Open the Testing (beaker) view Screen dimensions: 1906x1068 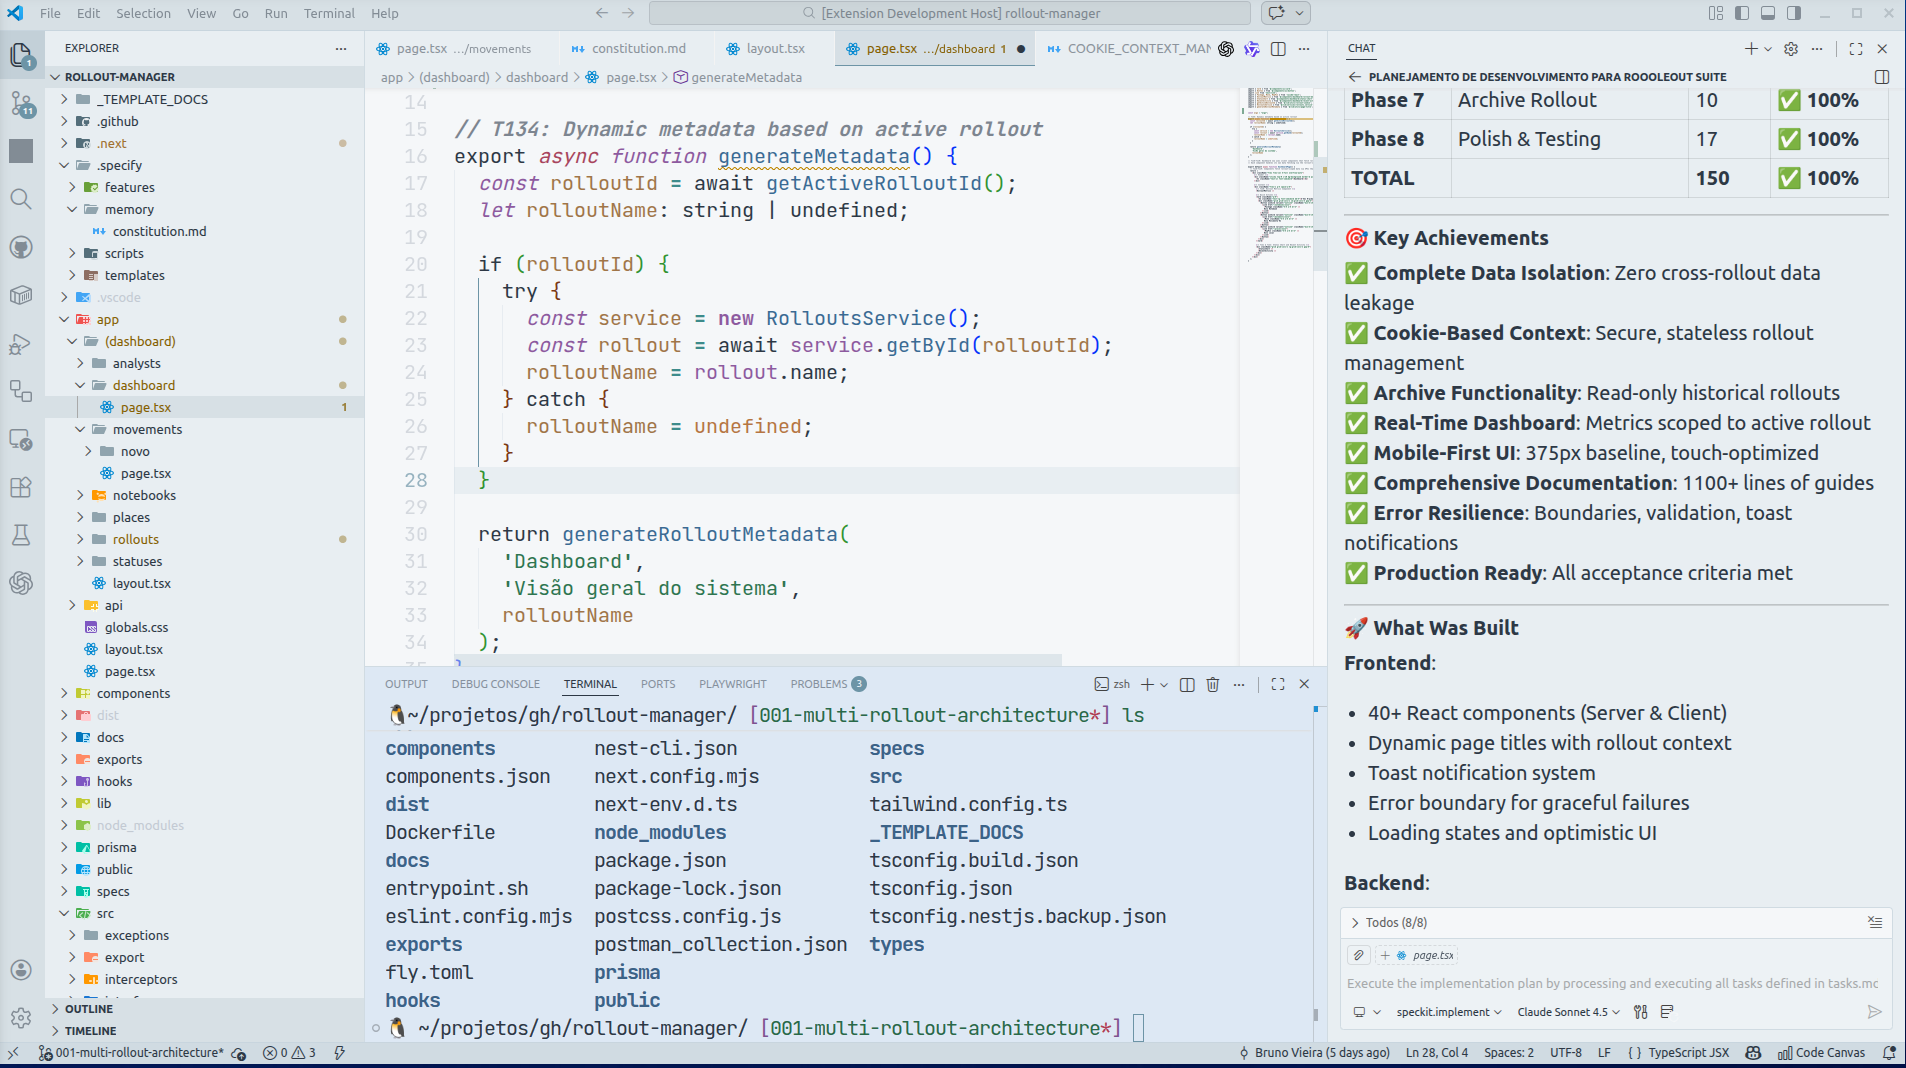click(21, 535)
